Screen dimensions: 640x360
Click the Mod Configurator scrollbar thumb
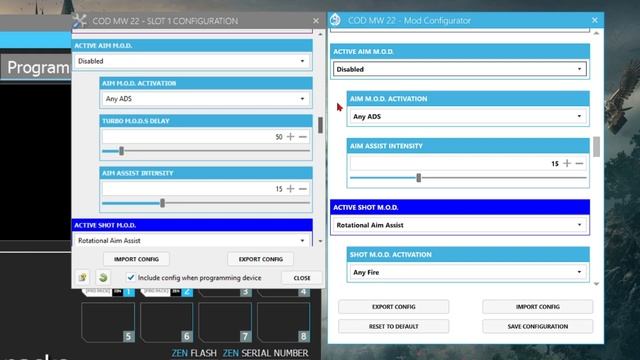596,147
